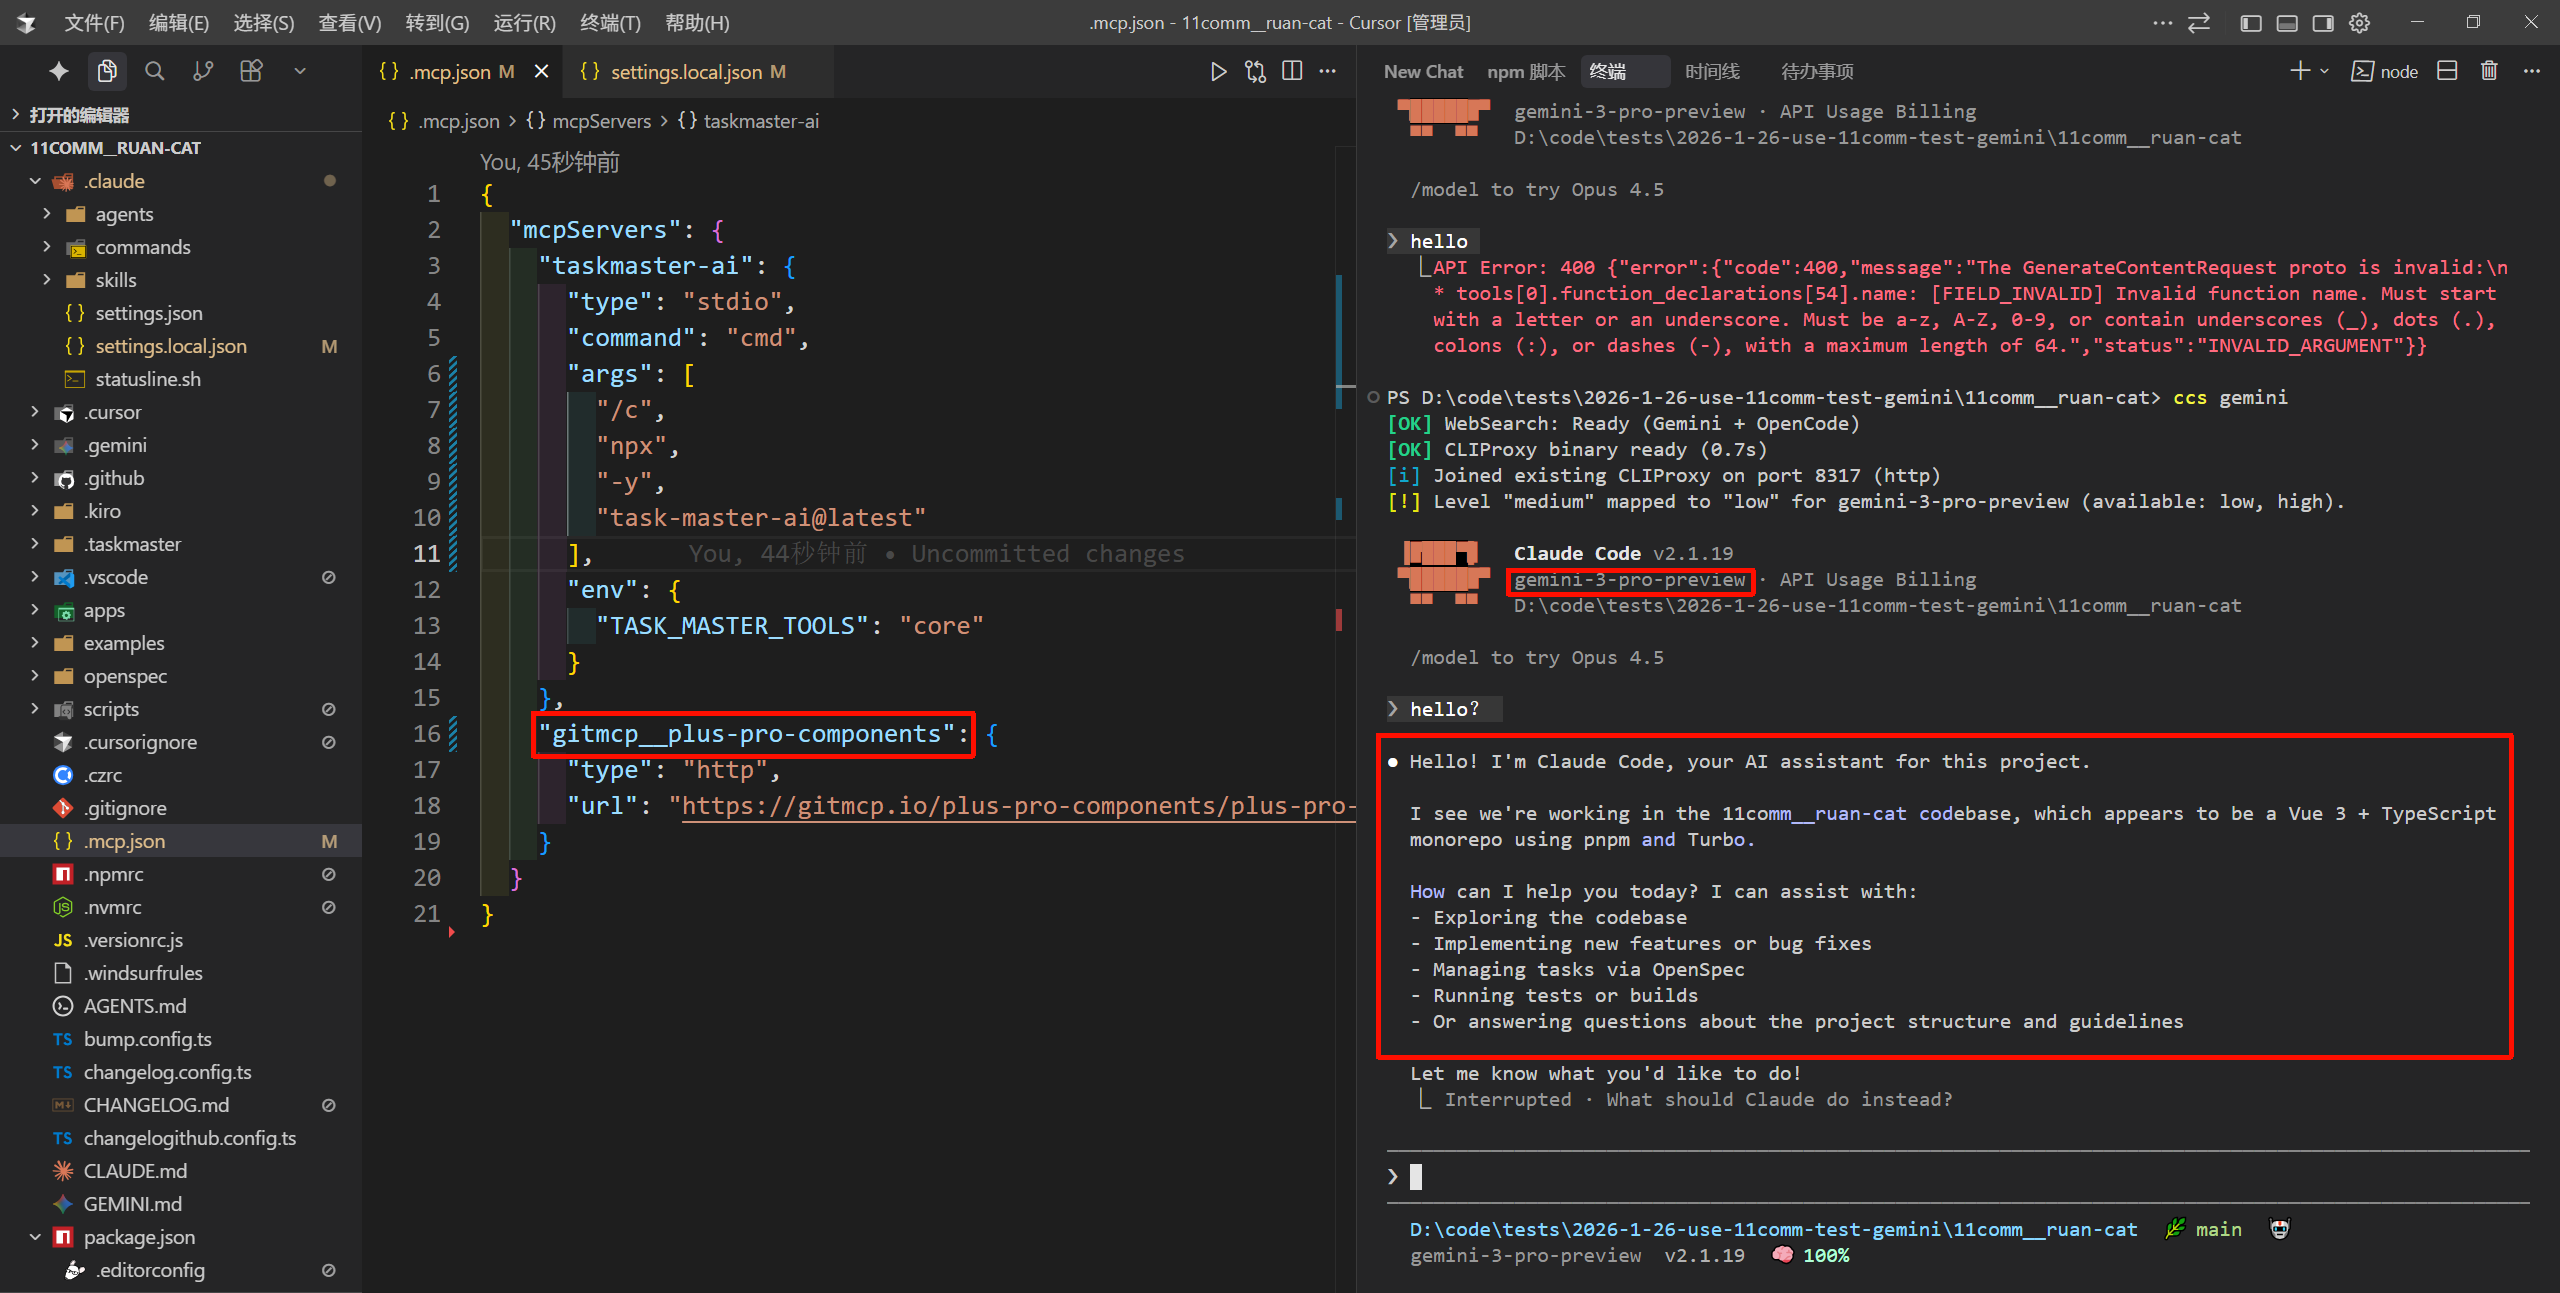Open the Search icon in sidebar
The height and width of the screenshot is (1293, 2560).
coord(154,71)
